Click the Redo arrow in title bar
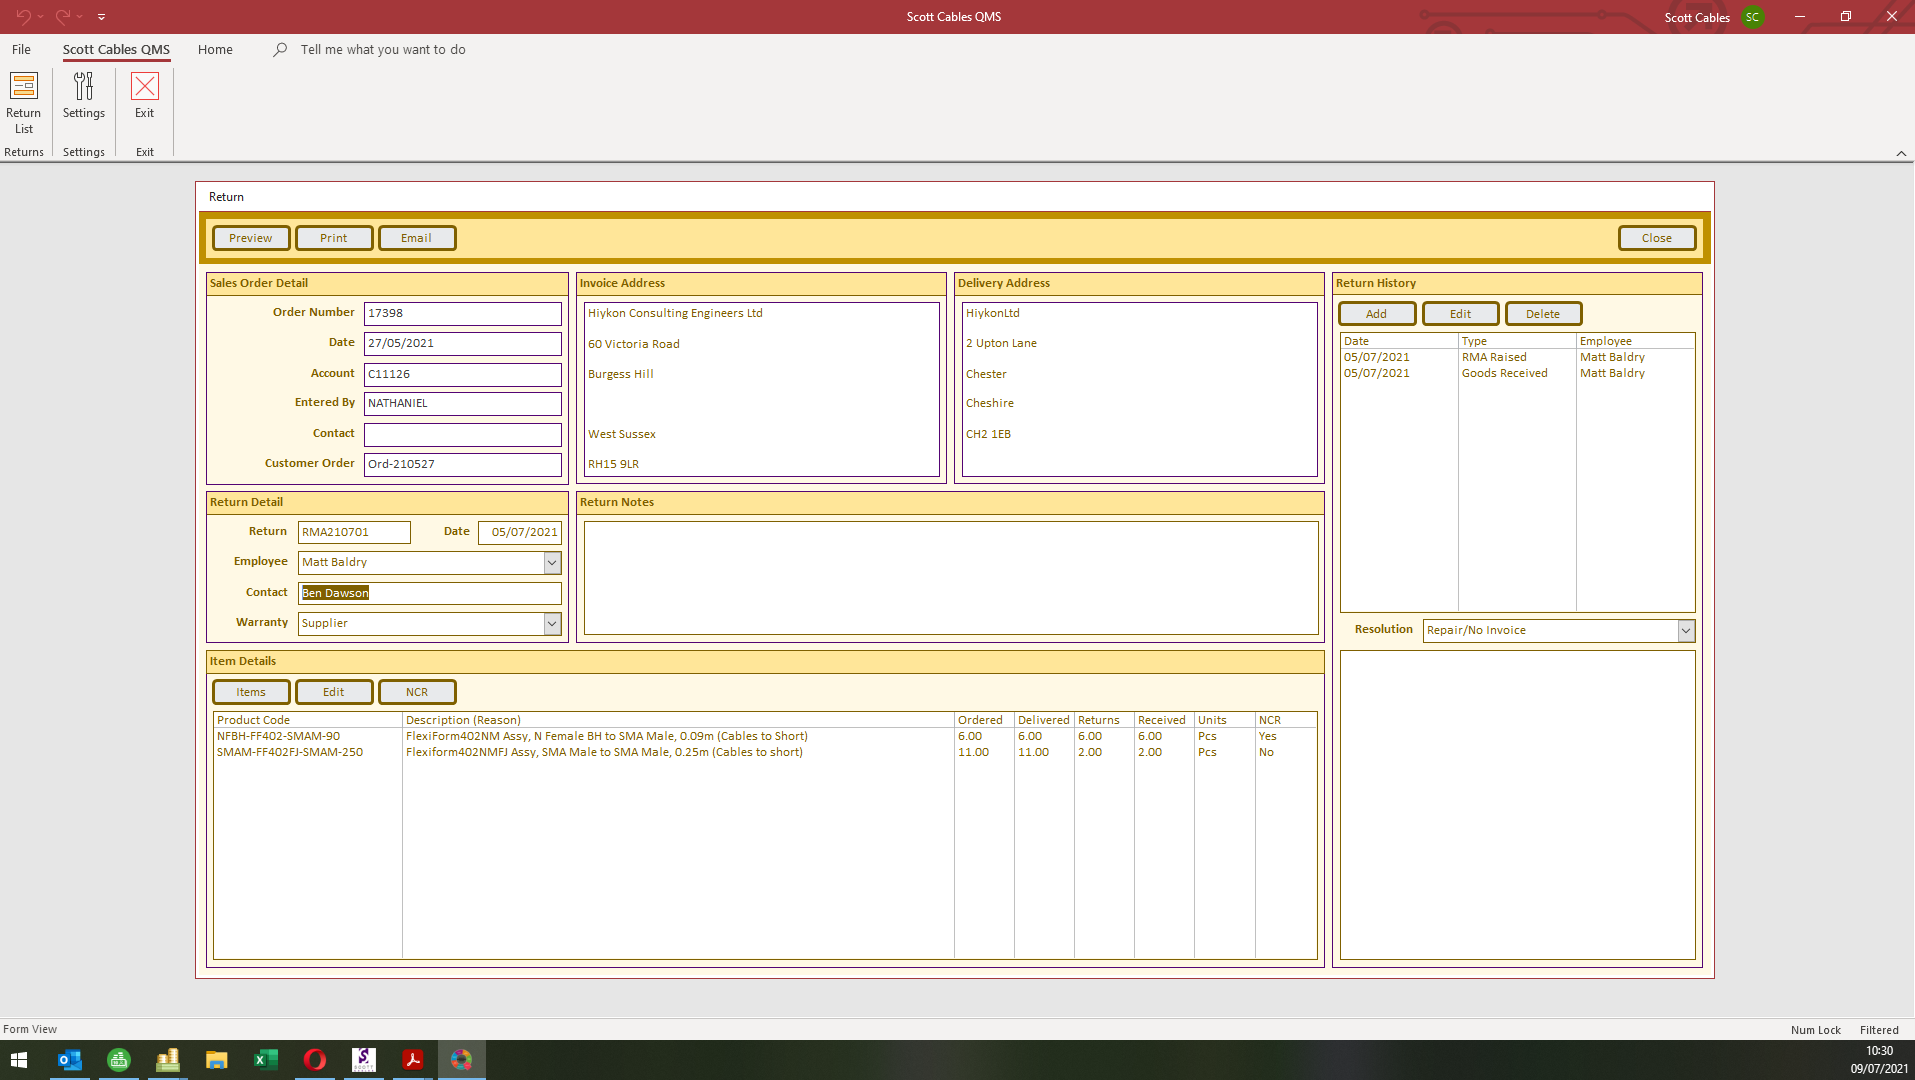This screenshot has height=1080, width=1915. [63, 16]
